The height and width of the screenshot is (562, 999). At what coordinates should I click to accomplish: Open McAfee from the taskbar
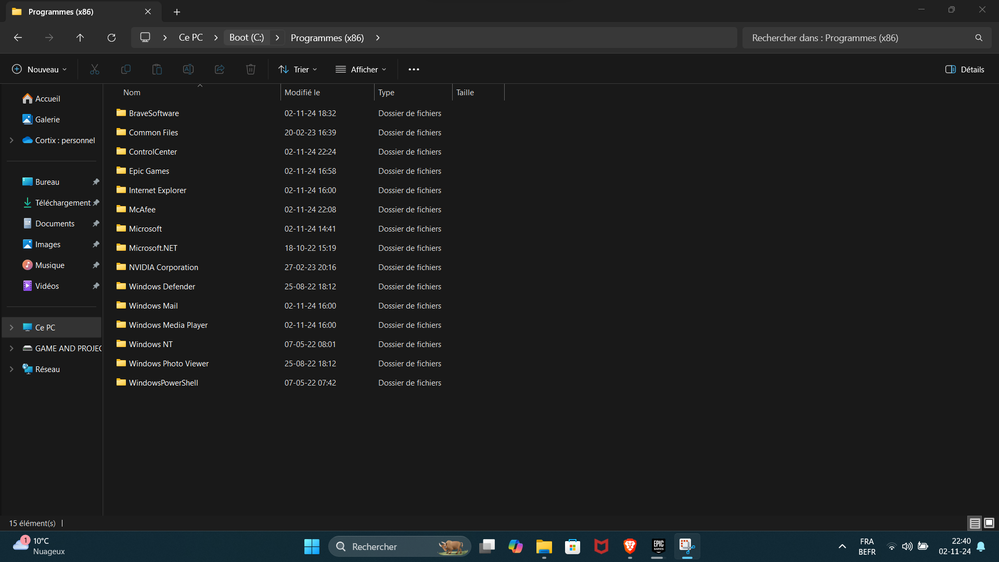pyautogui.click(x=601, y=546)
